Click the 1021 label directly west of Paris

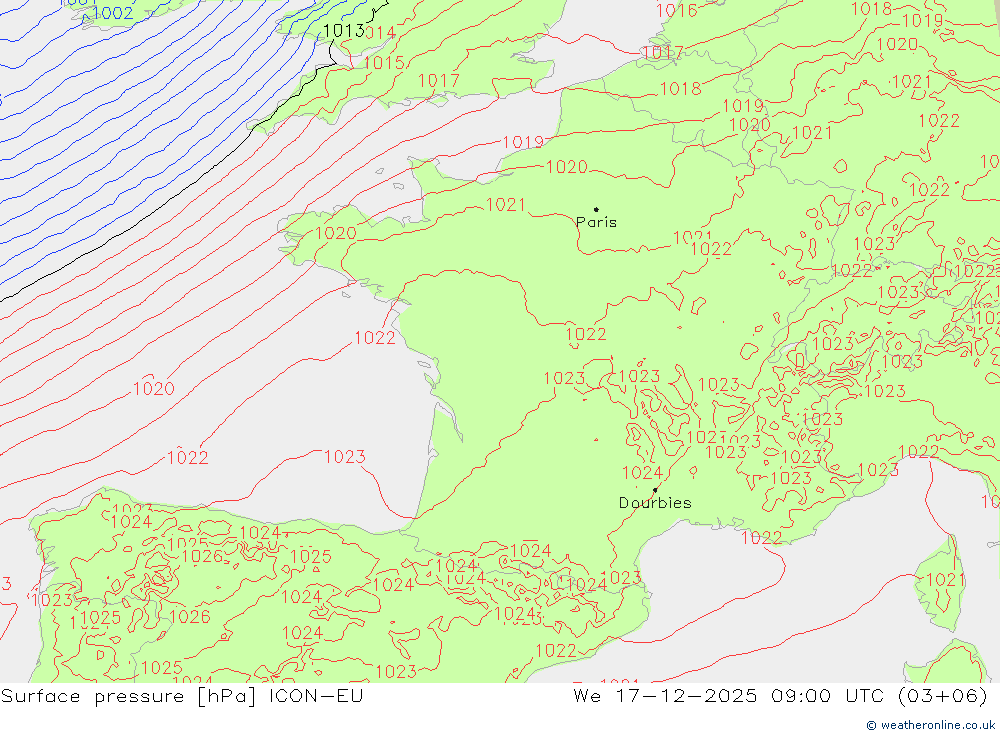pyautogui.click(x=506, y=205)
